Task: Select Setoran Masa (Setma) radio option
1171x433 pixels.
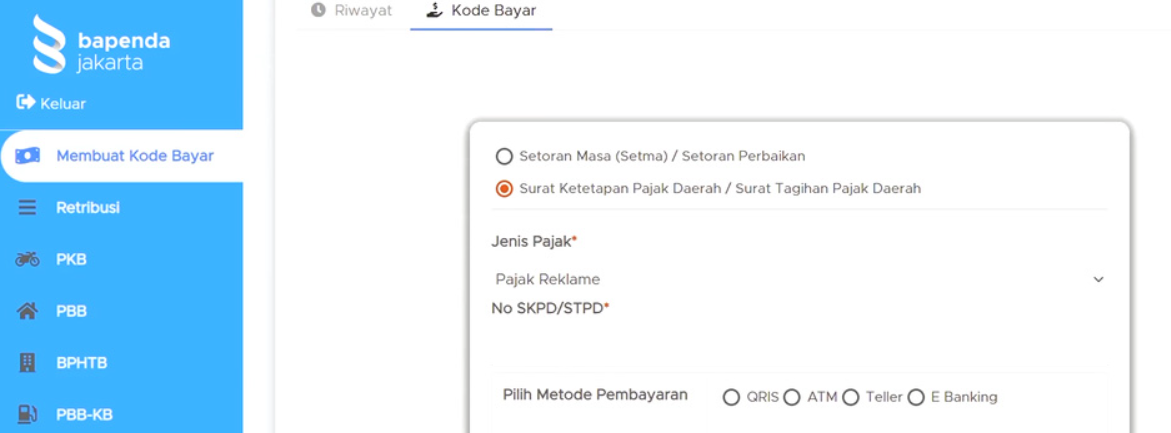Action: (505, 156)
